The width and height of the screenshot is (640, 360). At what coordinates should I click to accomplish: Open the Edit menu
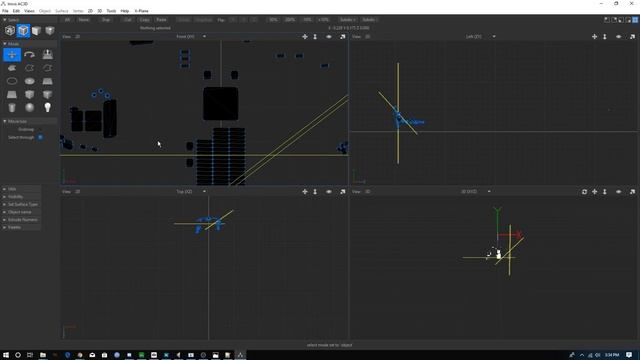point(16,11)
